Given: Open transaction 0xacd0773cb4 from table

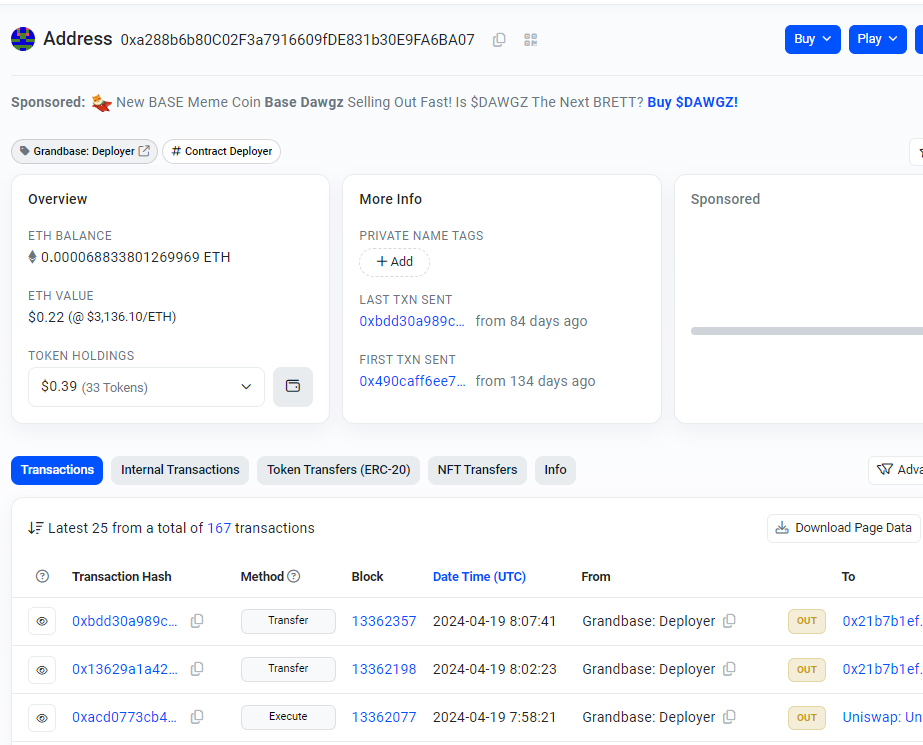Looking at the screenshot, I should point(124,717).
